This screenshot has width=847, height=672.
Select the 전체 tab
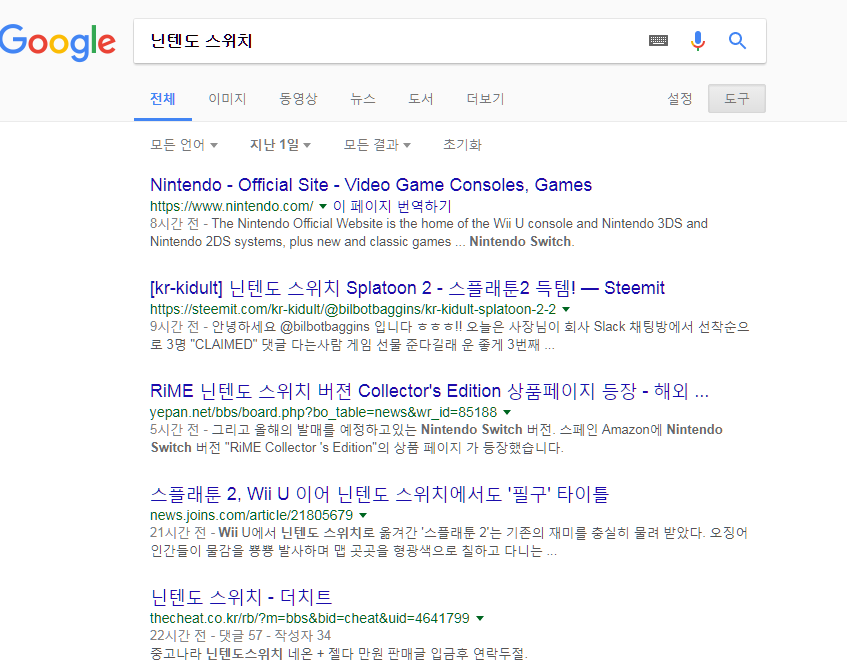coord(163,99)
